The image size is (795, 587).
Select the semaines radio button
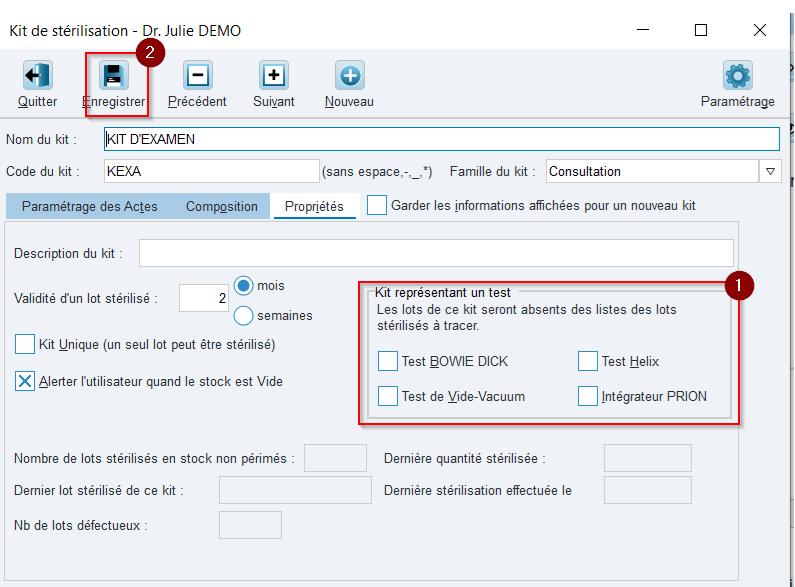coord(243,315)
